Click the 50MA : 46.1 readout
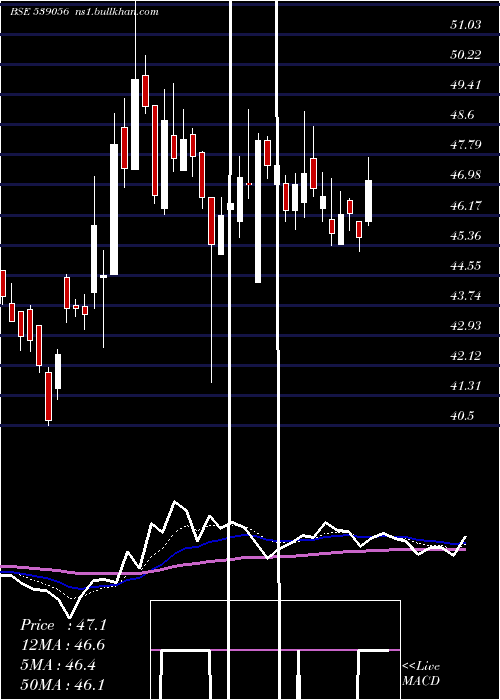The height and width of the screenshot is (700, 500). pyautogui.click(x=62, y=685)
